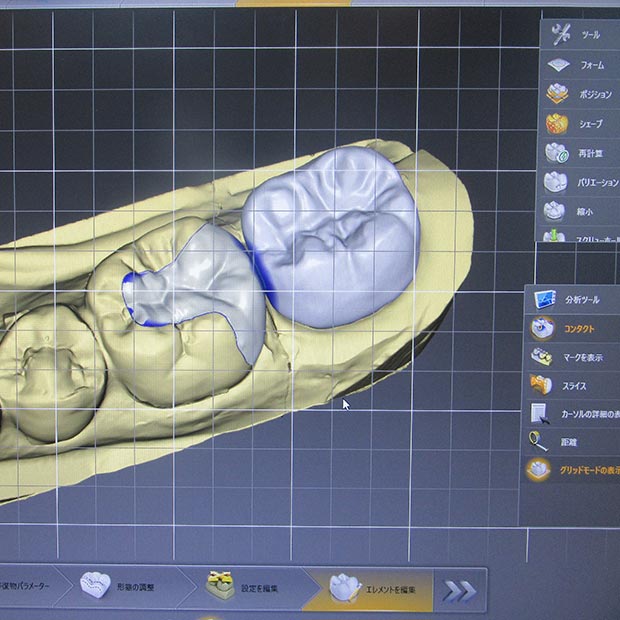This screenshot has height=620, width=620.
Task: Click the double-arrow next step button
Action: point(459,590)
